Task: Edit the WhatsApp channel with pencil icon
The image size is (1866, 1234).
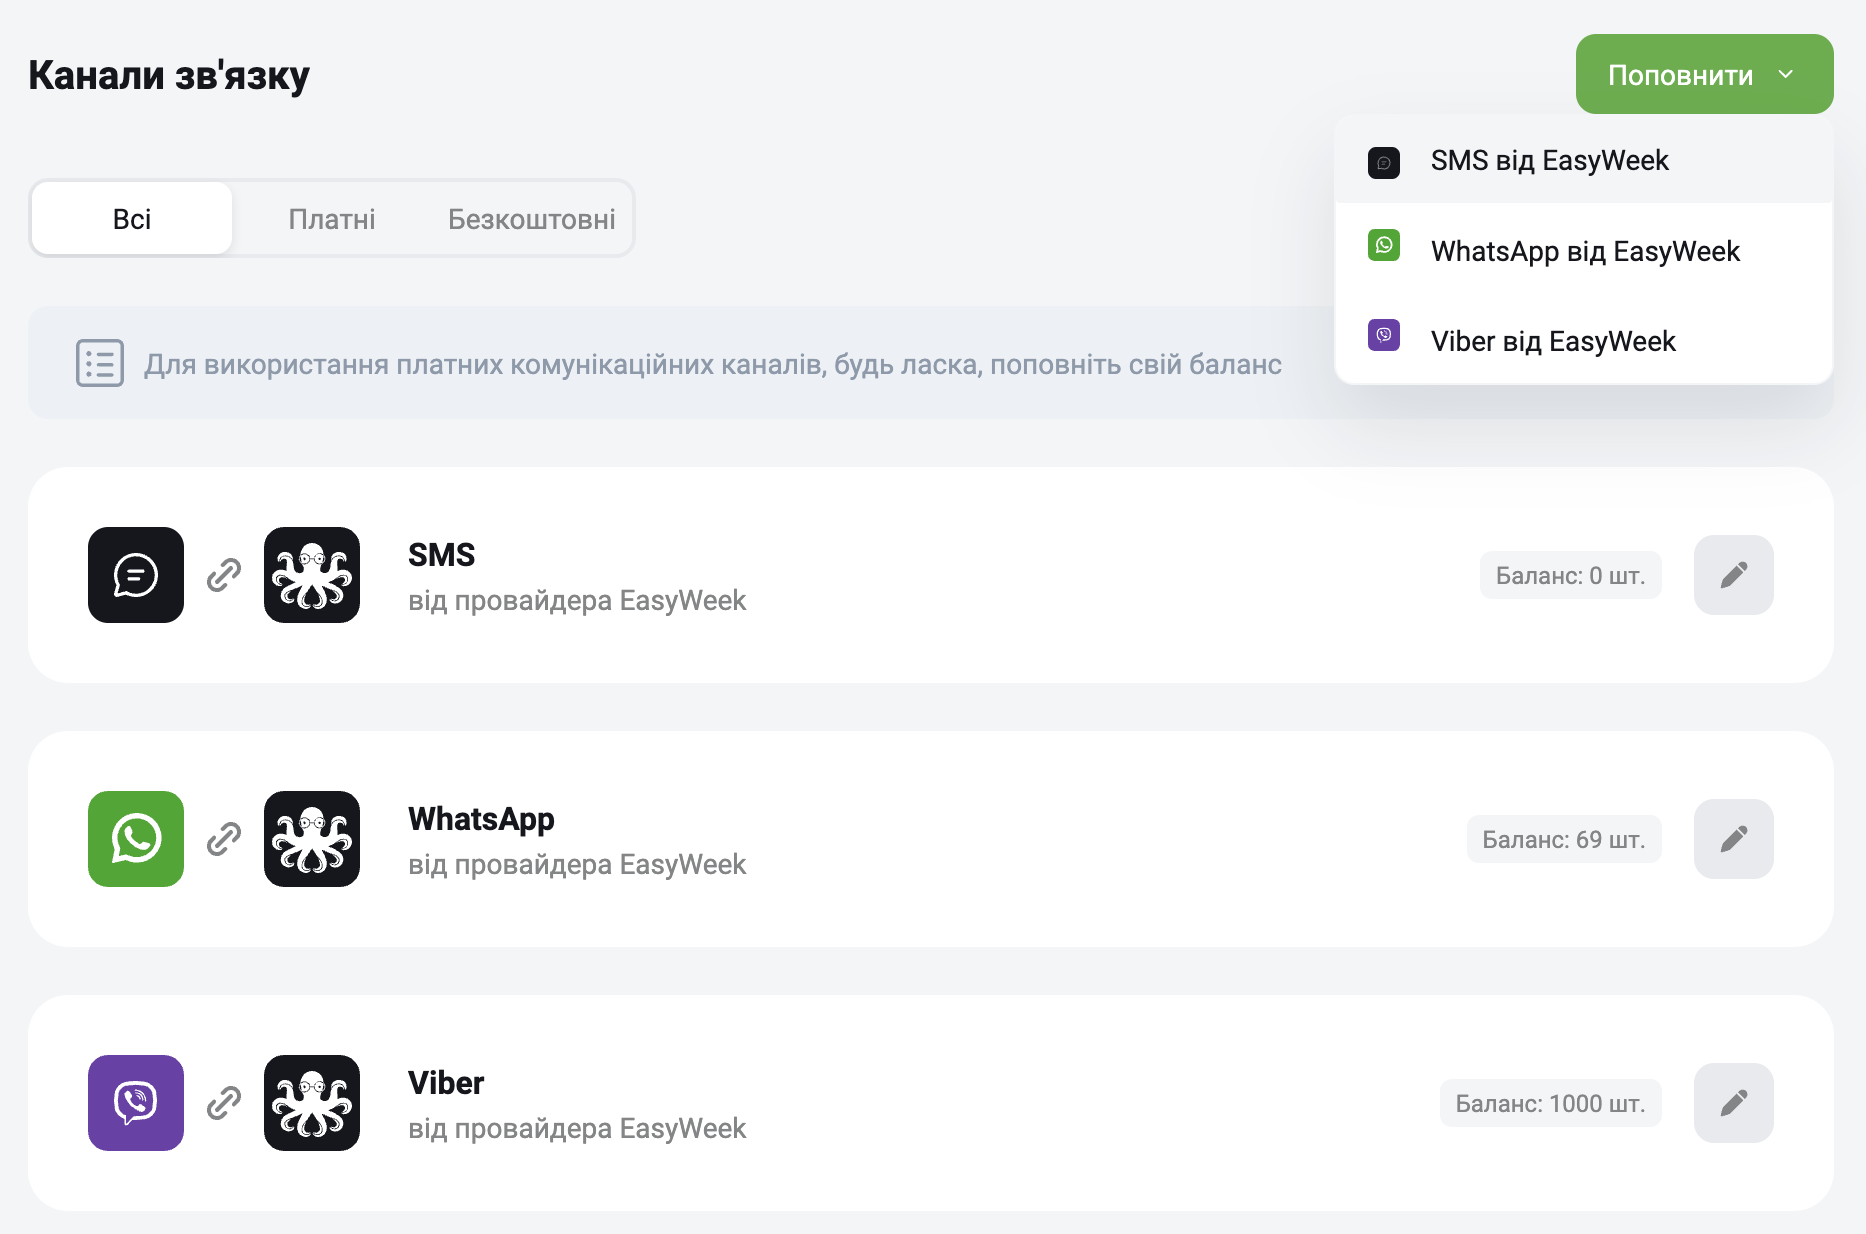Action: pyautogui.click(x=1734, y=839)
